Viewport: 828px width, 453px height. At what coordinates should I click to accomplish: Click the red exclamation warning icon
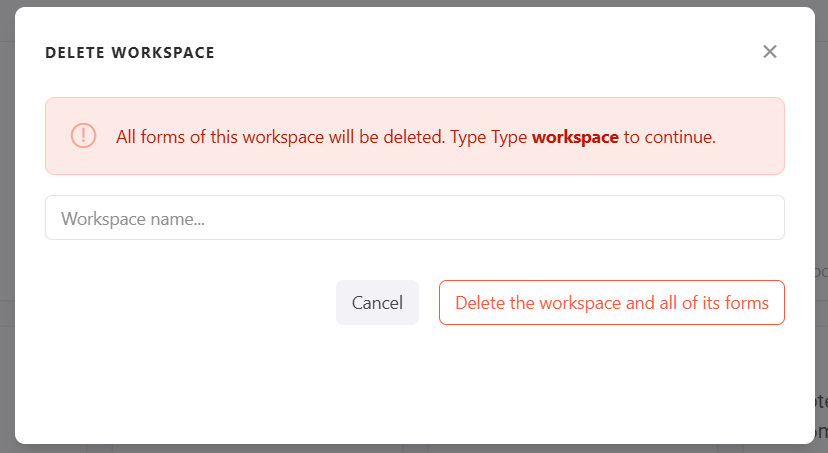tap(83, 136)
